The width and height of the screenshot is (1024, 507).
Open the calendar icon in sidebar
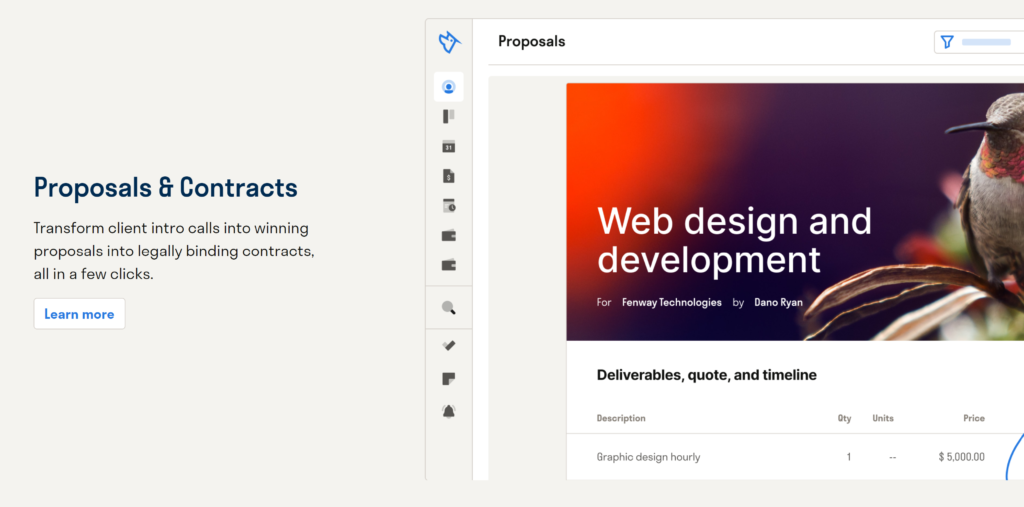tap(449, 146)
